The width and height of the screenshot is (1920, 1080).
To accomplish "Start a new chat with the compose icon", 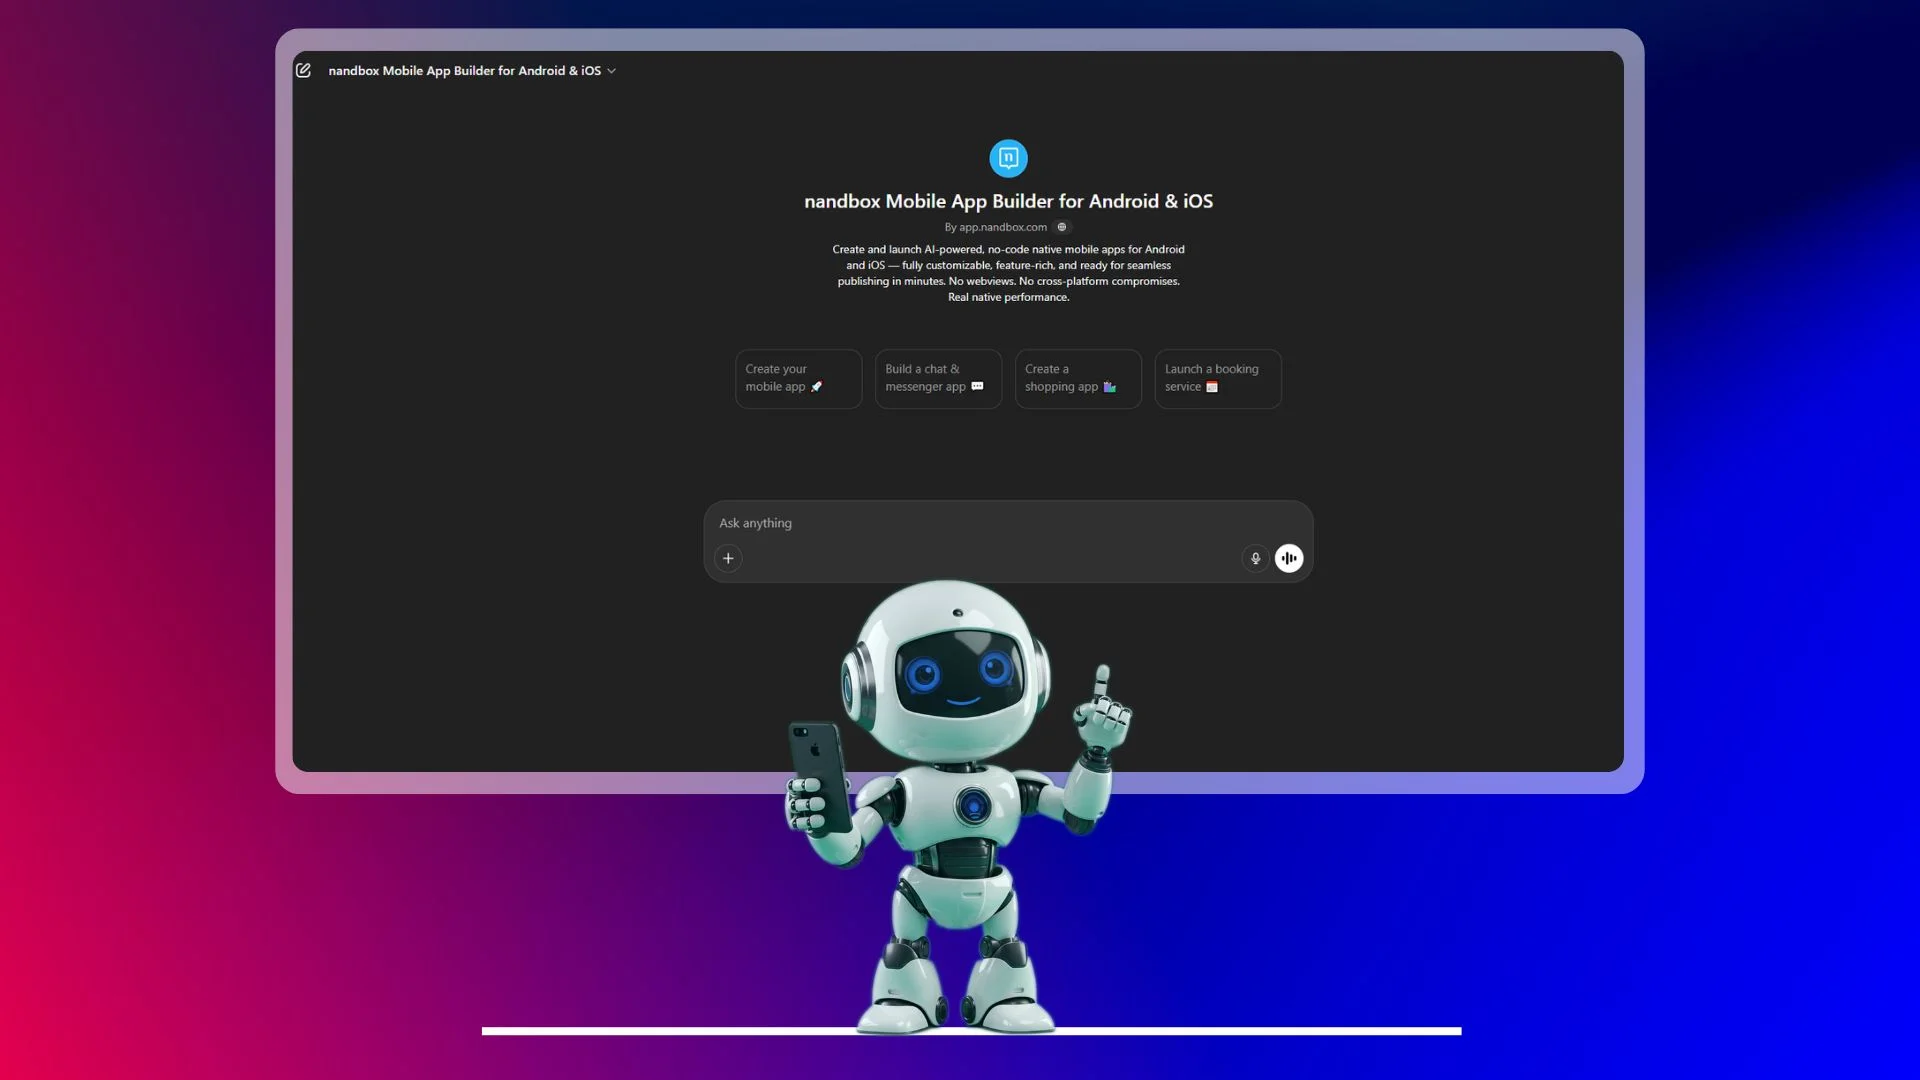I will [x=303, y=70].
